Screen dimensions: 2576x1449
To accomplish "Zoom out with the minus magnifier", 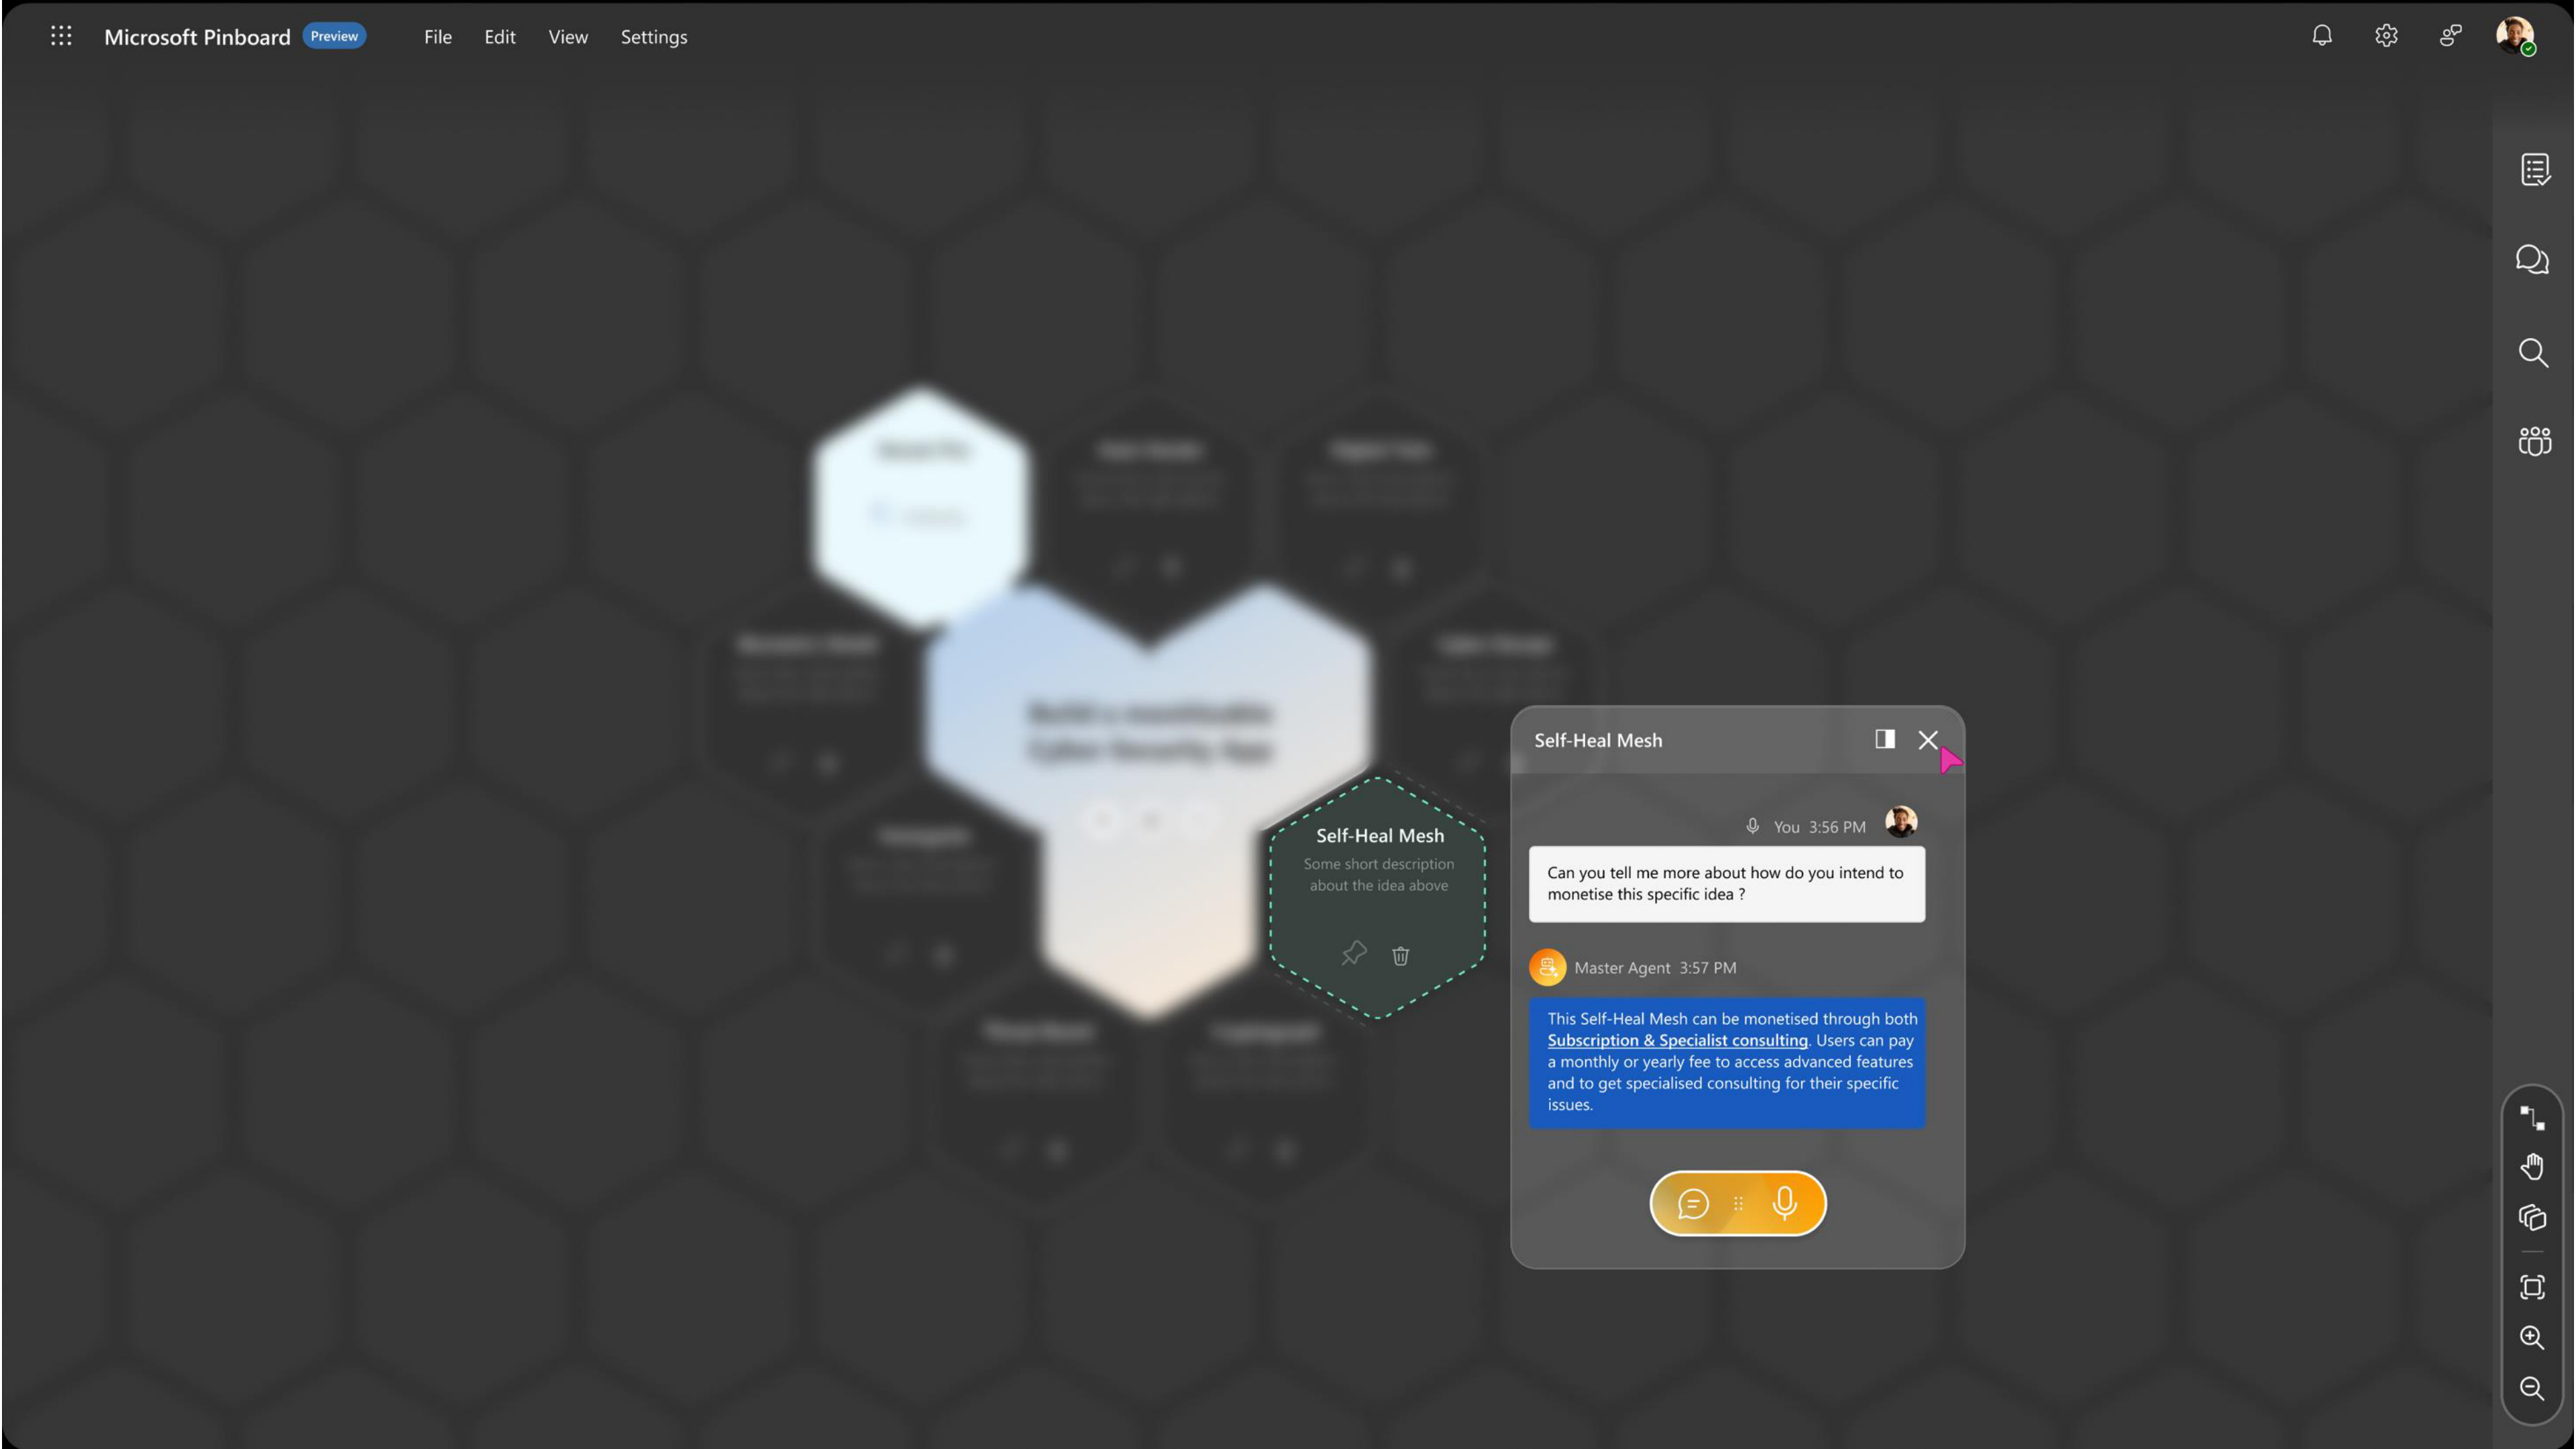I will (2531, 1388).
